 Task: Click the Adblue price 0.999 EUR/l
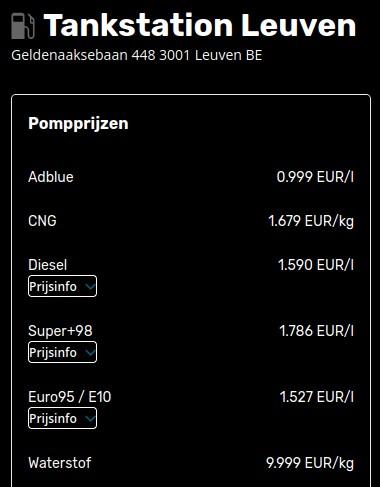tap(315, 177)
